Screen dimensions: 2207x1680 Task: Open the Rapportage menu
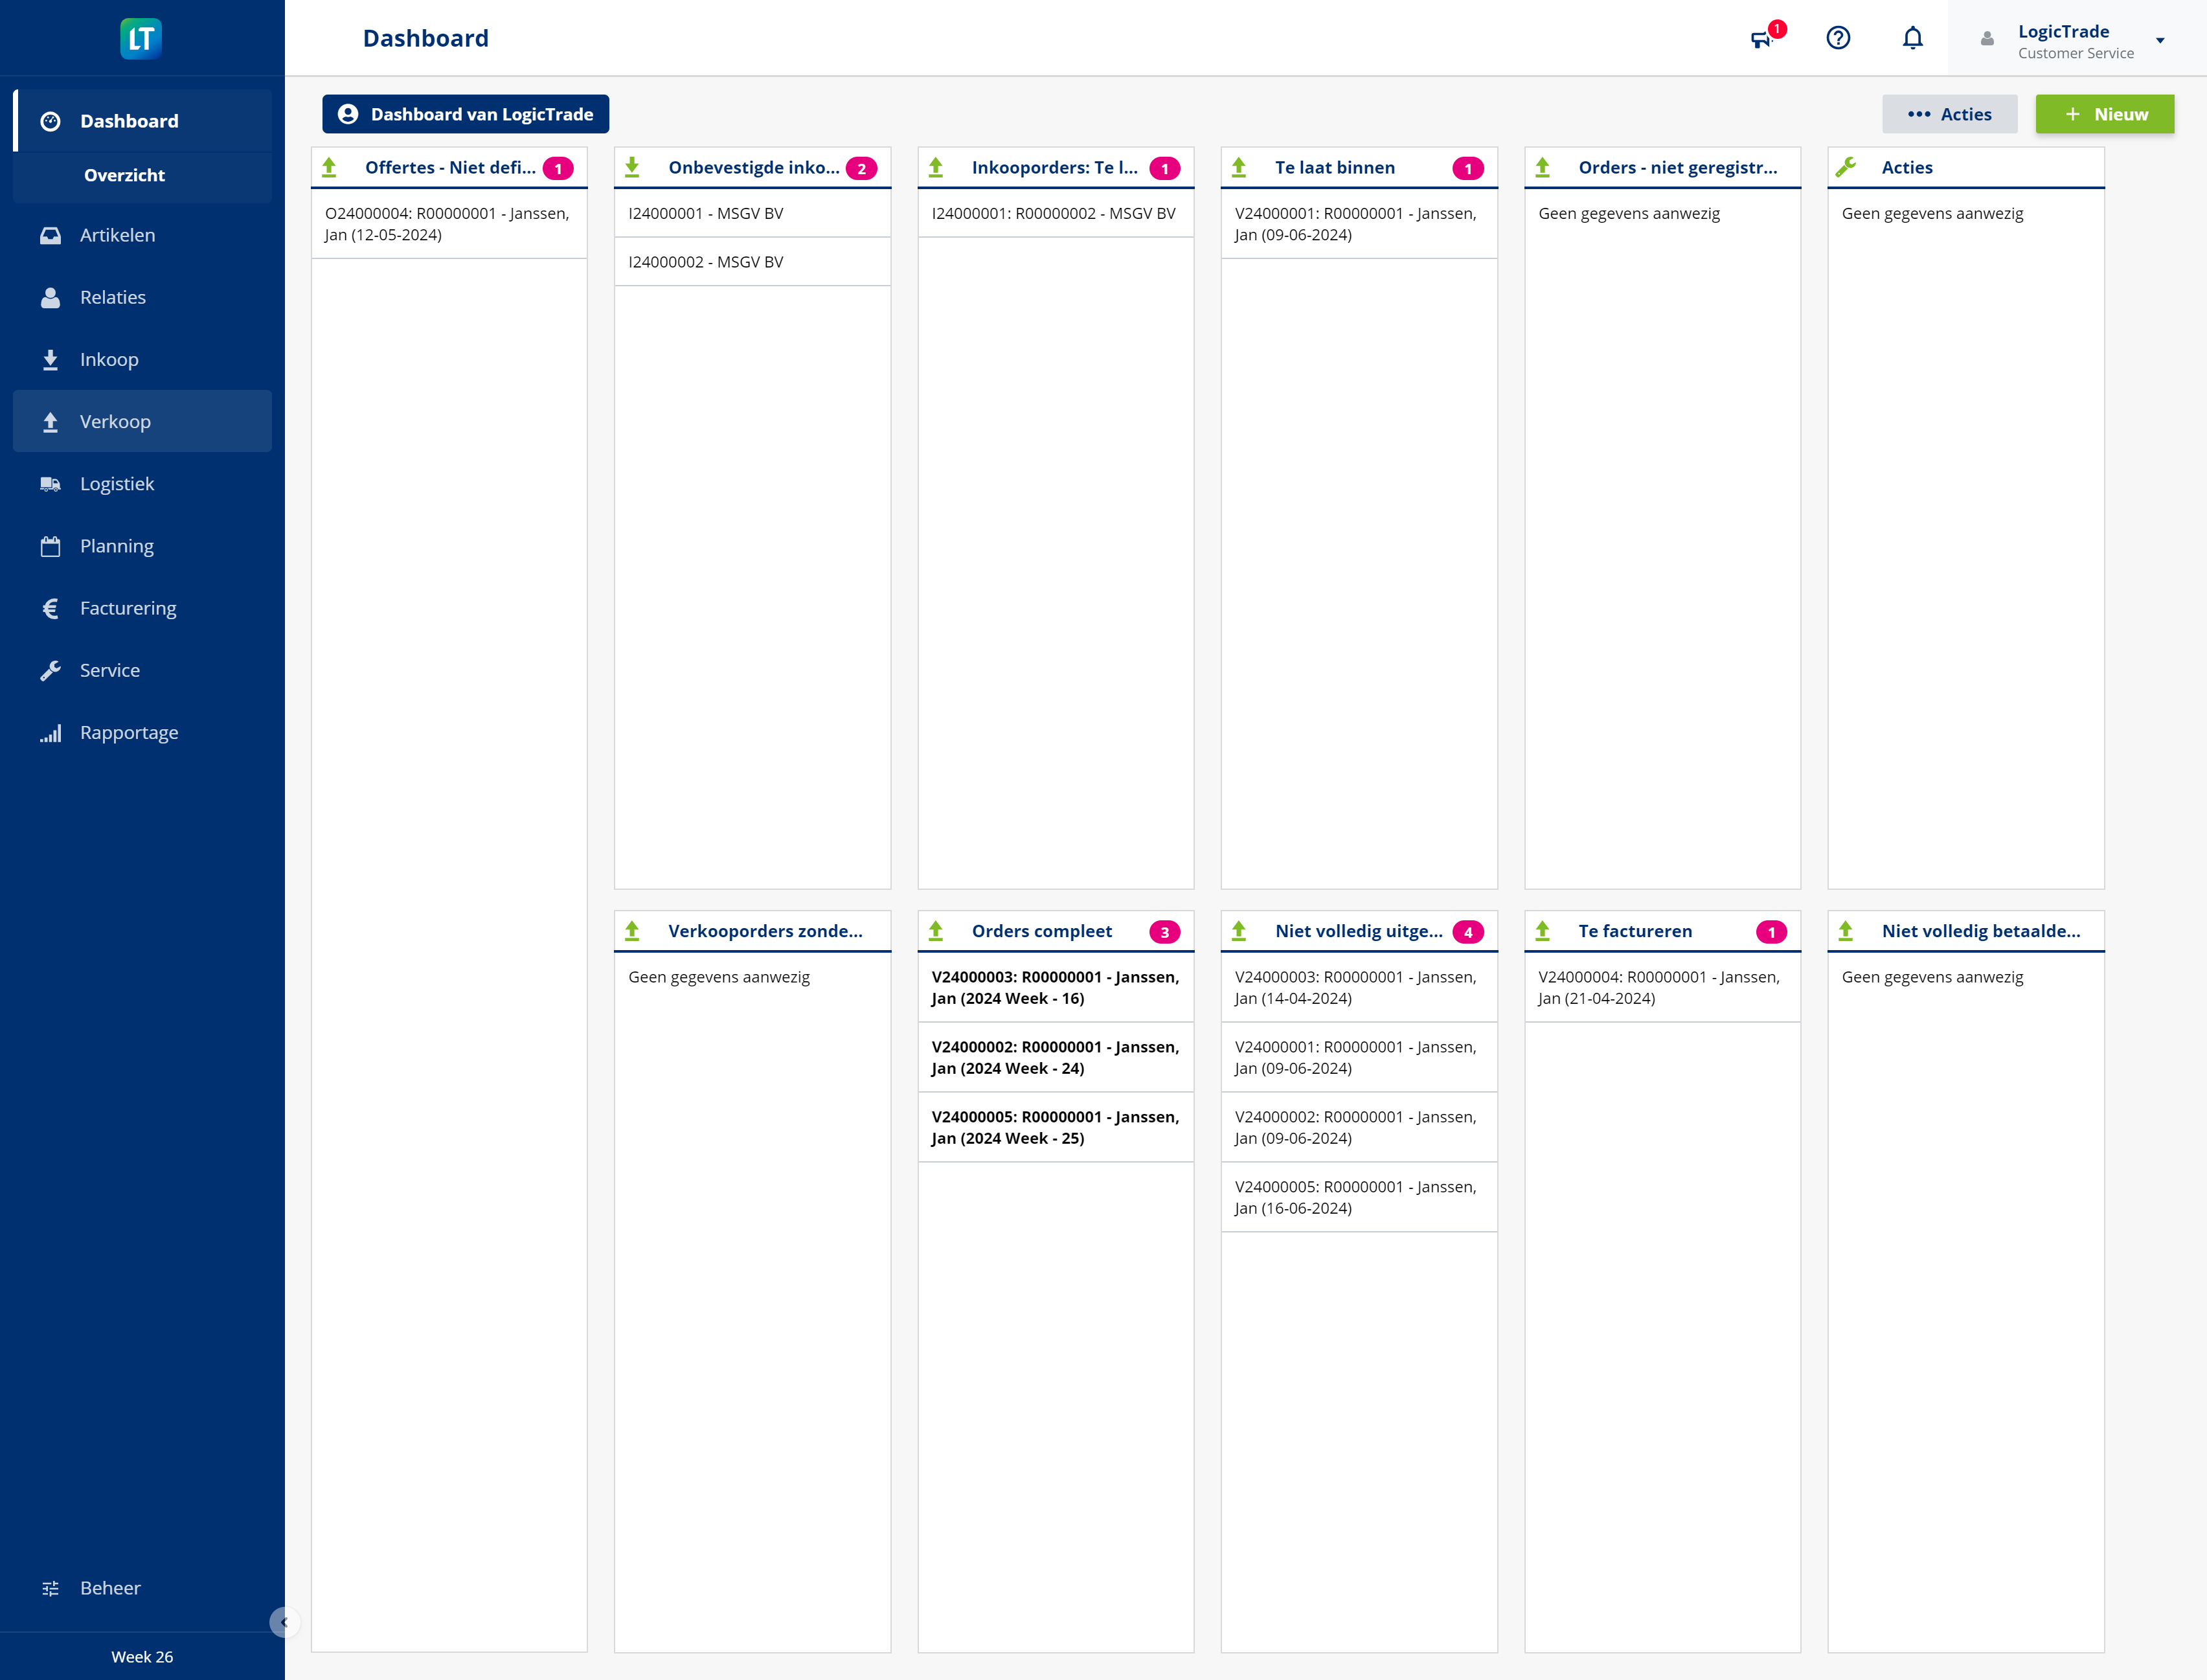(143, 733)
